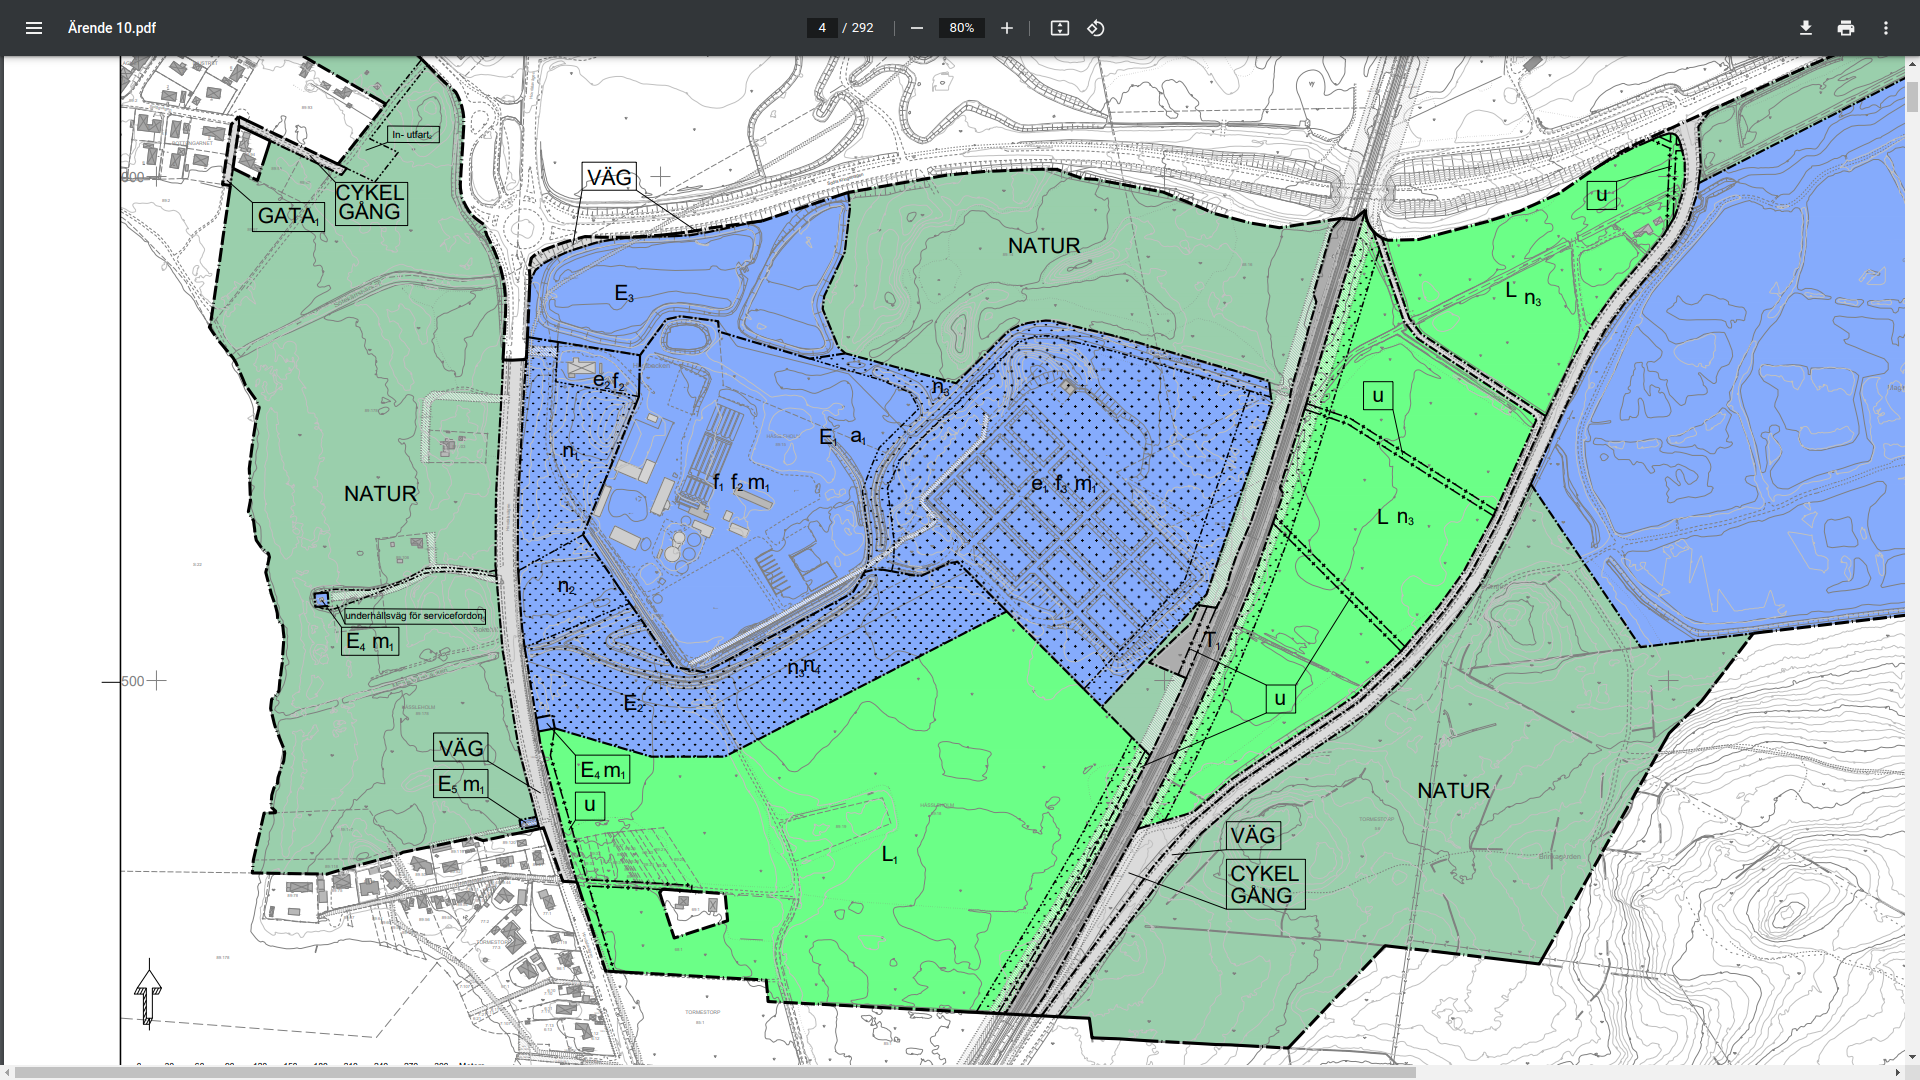Download the PDF file

click(x=1806, y=28)
